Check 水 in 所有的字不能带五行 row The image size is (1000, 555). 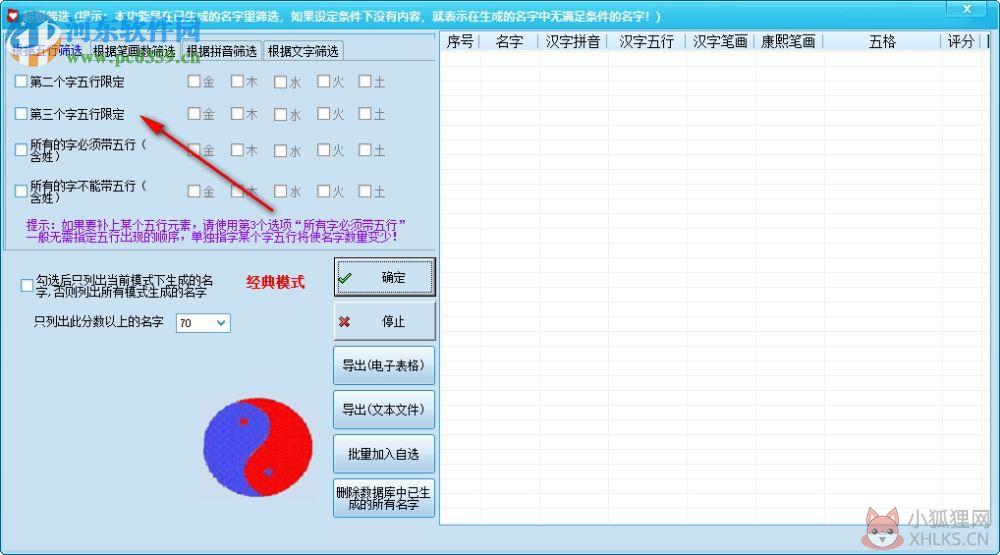281,191
